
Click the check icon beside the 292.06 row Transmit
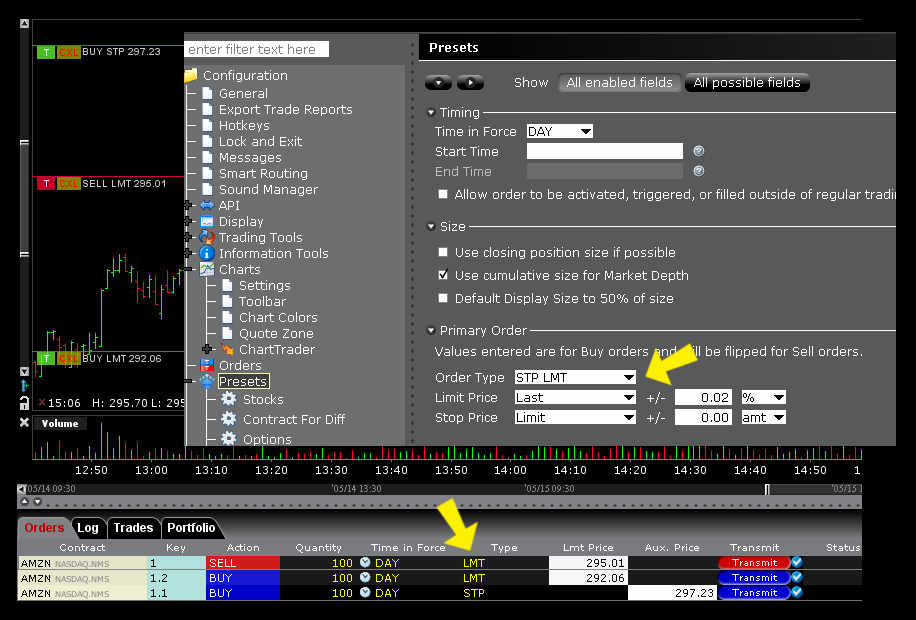tap(796, 577)
